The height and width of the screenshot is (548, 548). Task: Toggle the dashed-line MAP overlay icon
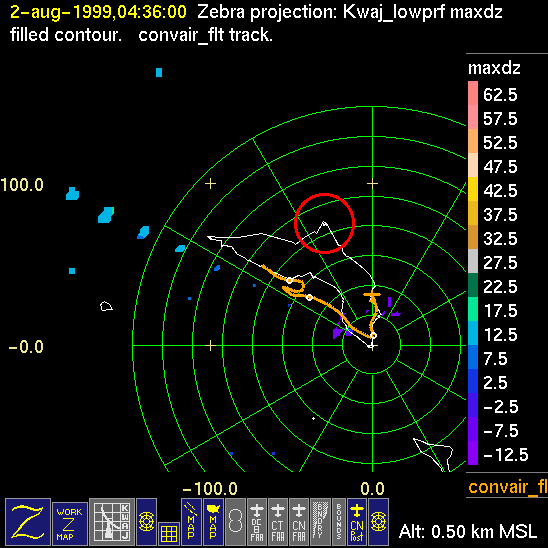[x=191, y=522]
